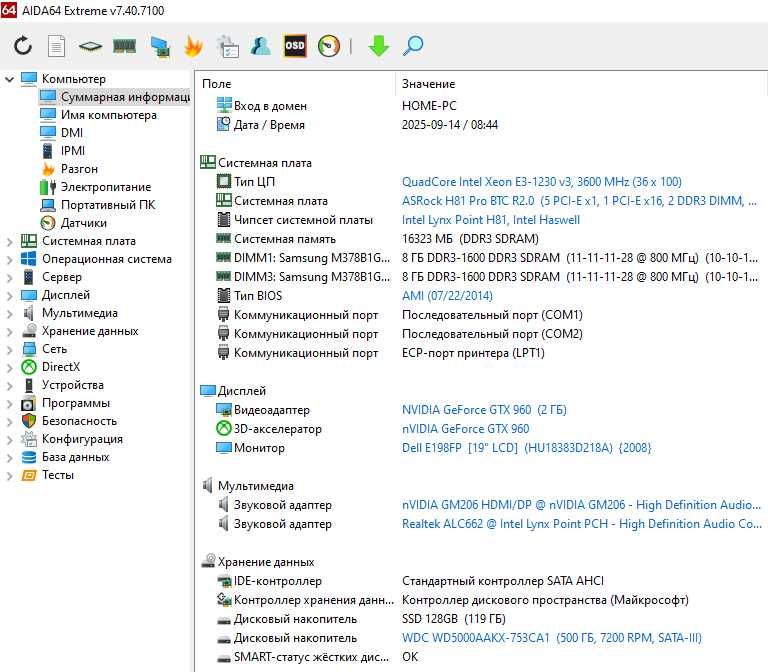Open the Intel Lynx Point H81 chipset link

[491, 220]
